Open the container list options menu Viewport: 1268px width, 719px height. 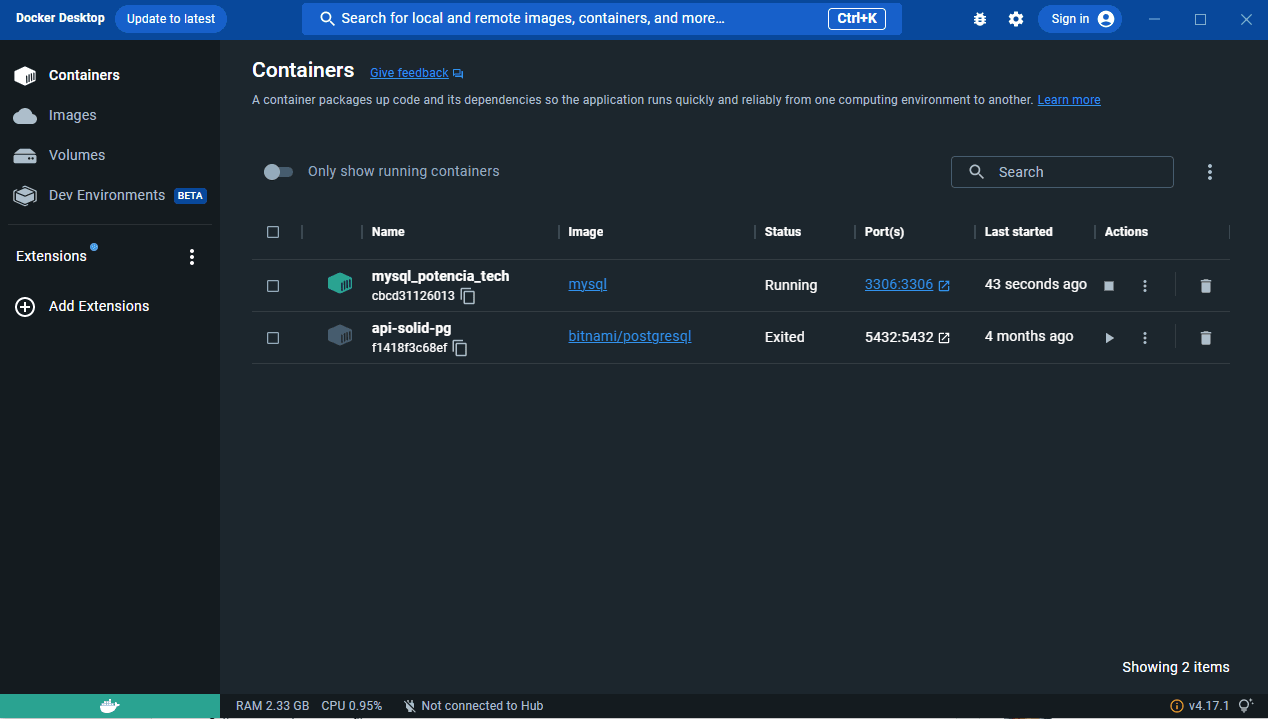pyautogui.click(x=1209, y=172)
